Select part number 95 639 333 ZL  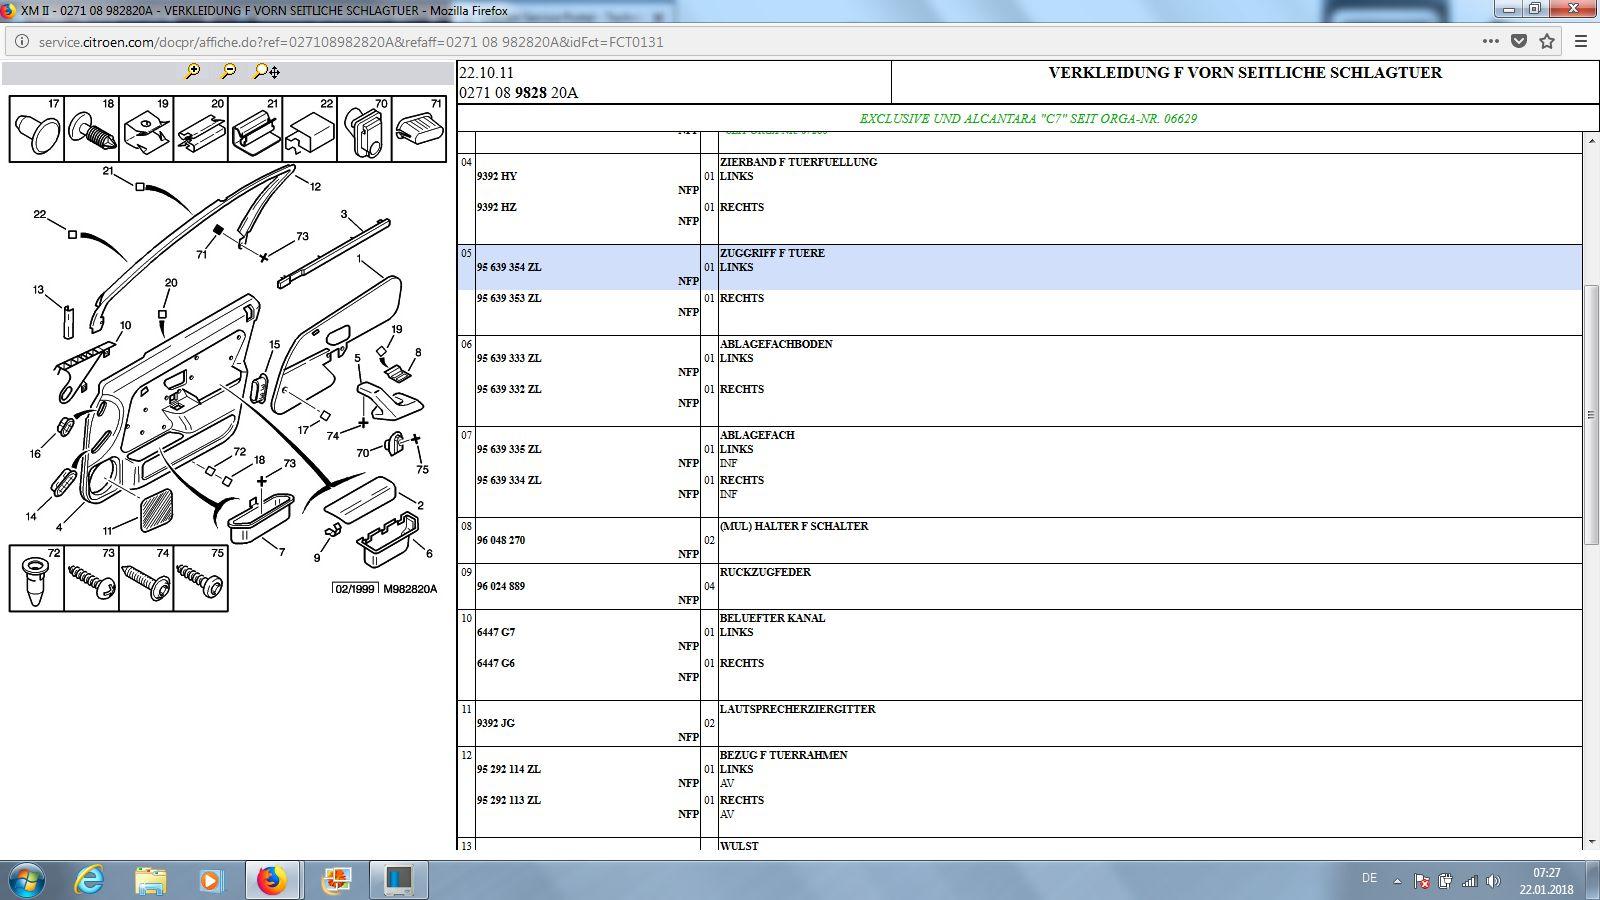[x=509, y=358]
